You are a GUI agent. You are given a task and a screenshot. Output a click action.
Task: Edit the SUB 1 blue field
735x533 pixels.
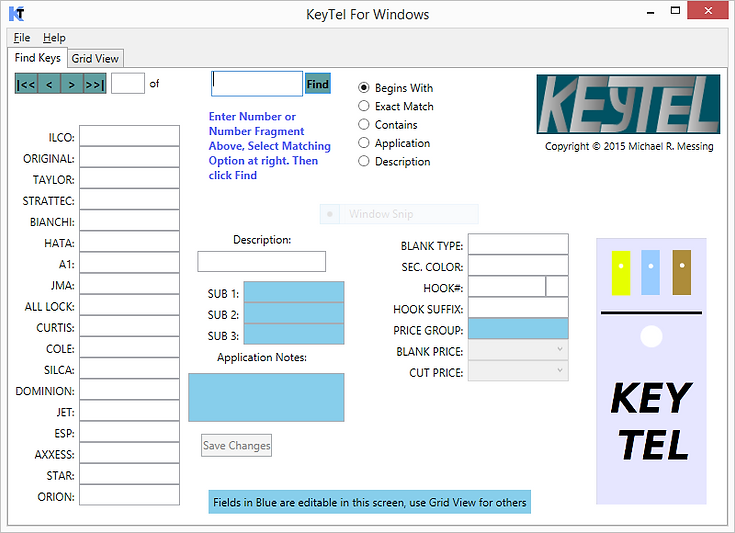click(x=294, y=292)
